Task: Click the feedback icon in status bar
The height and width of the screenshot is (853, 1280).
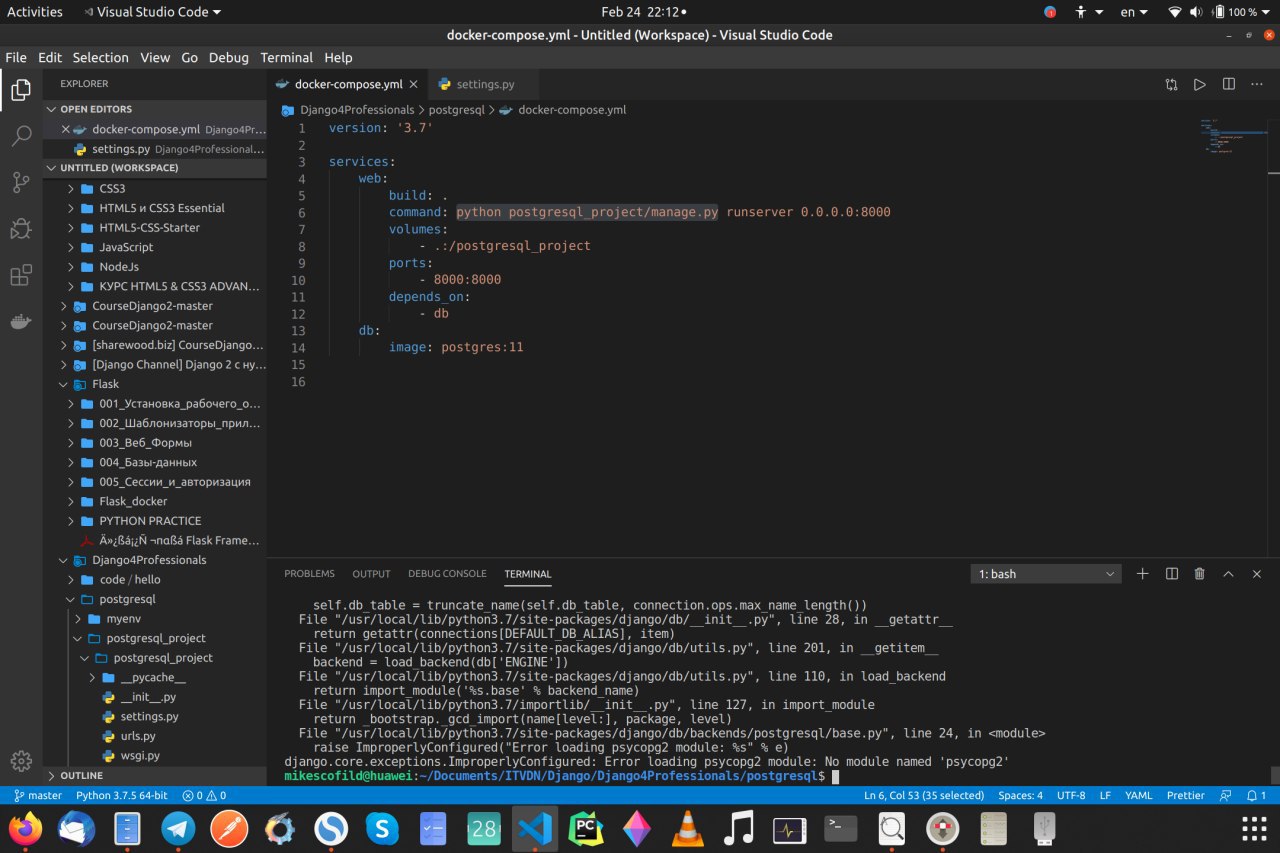Action: (1225, 796)
